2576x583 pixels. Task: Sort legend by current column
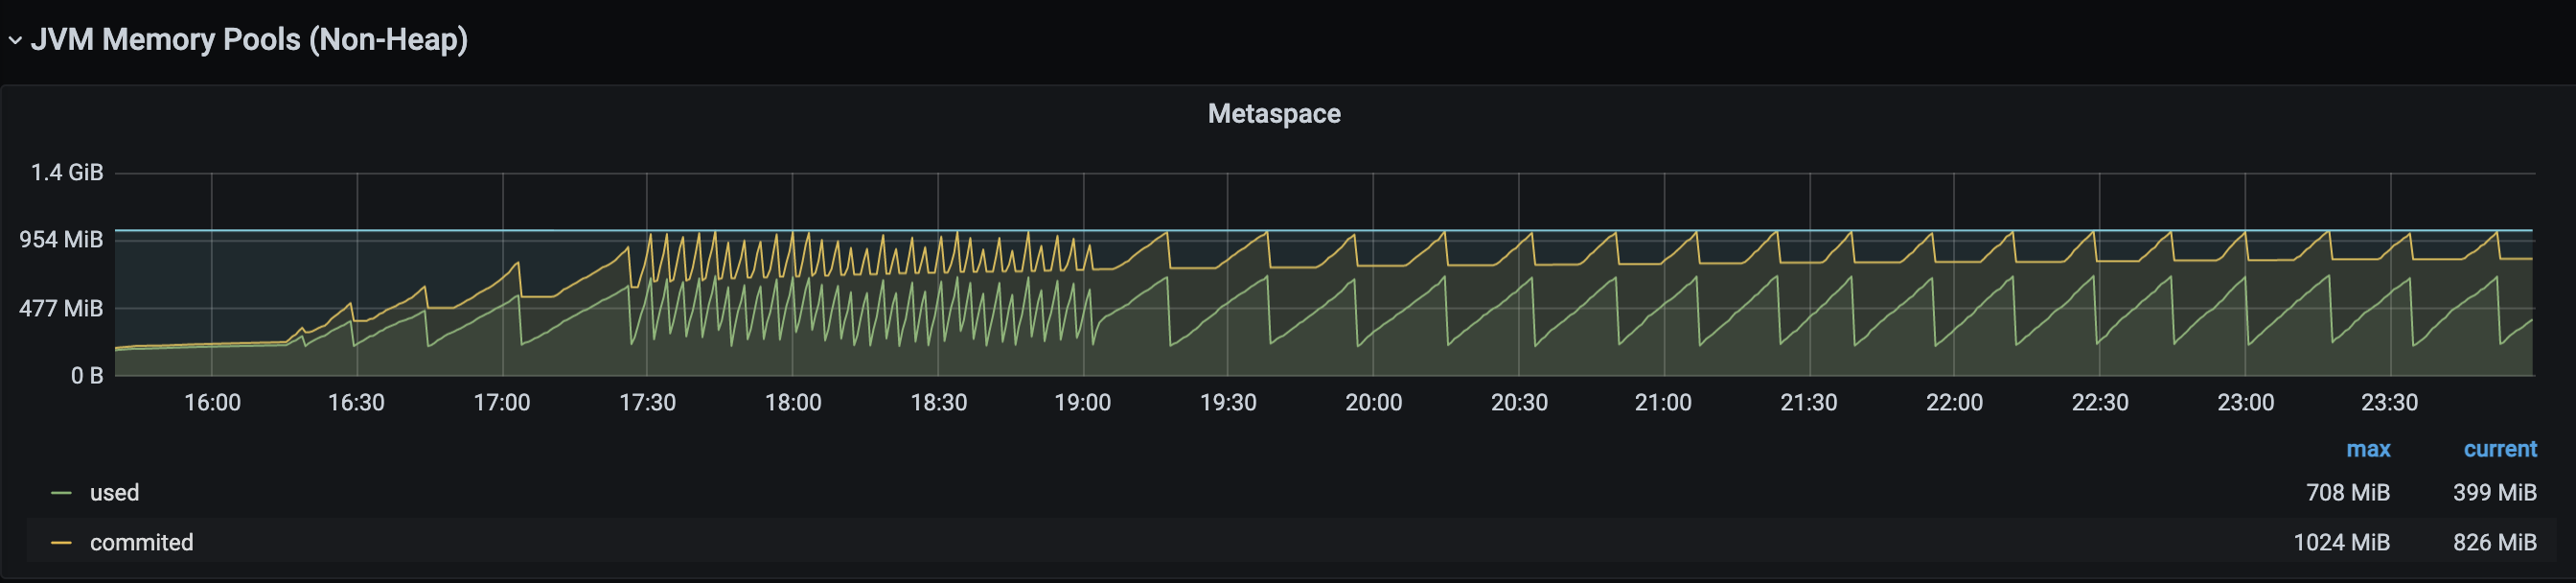pos(2499,449)
